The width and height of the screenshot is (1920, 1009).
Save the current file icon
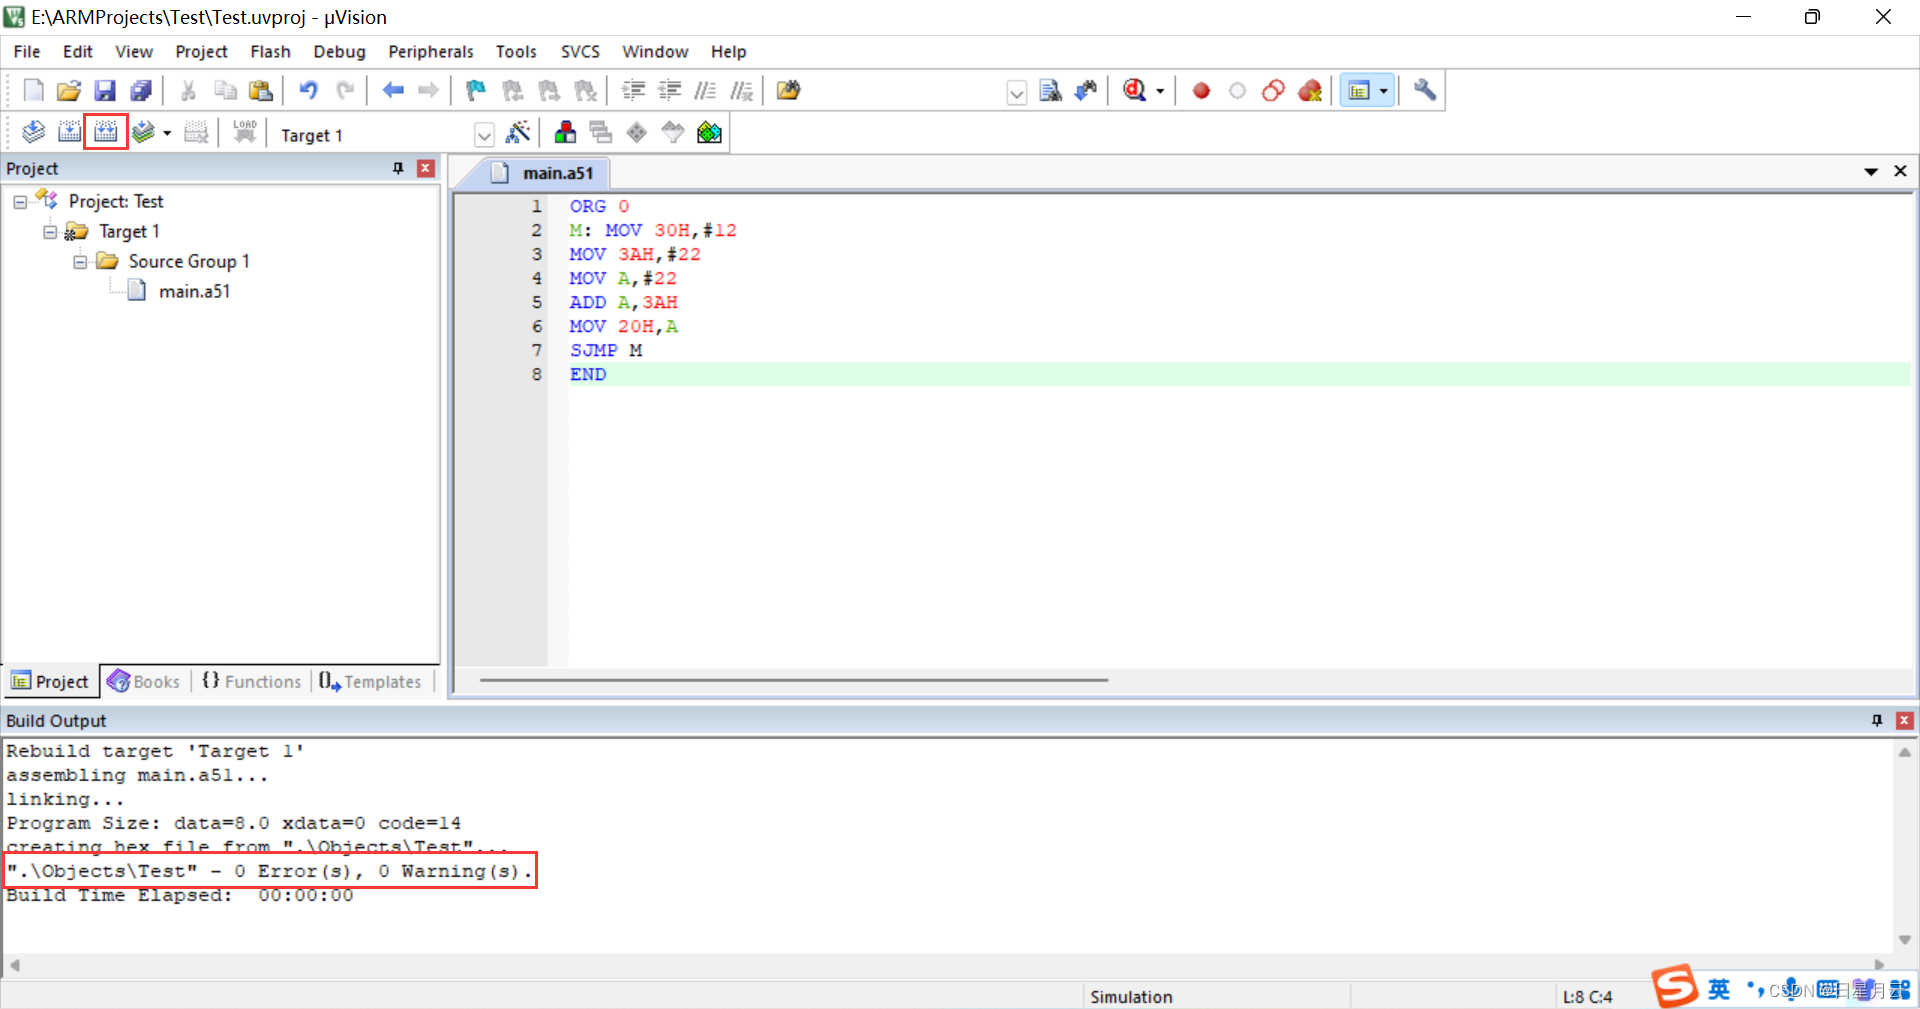coord(105,91)
